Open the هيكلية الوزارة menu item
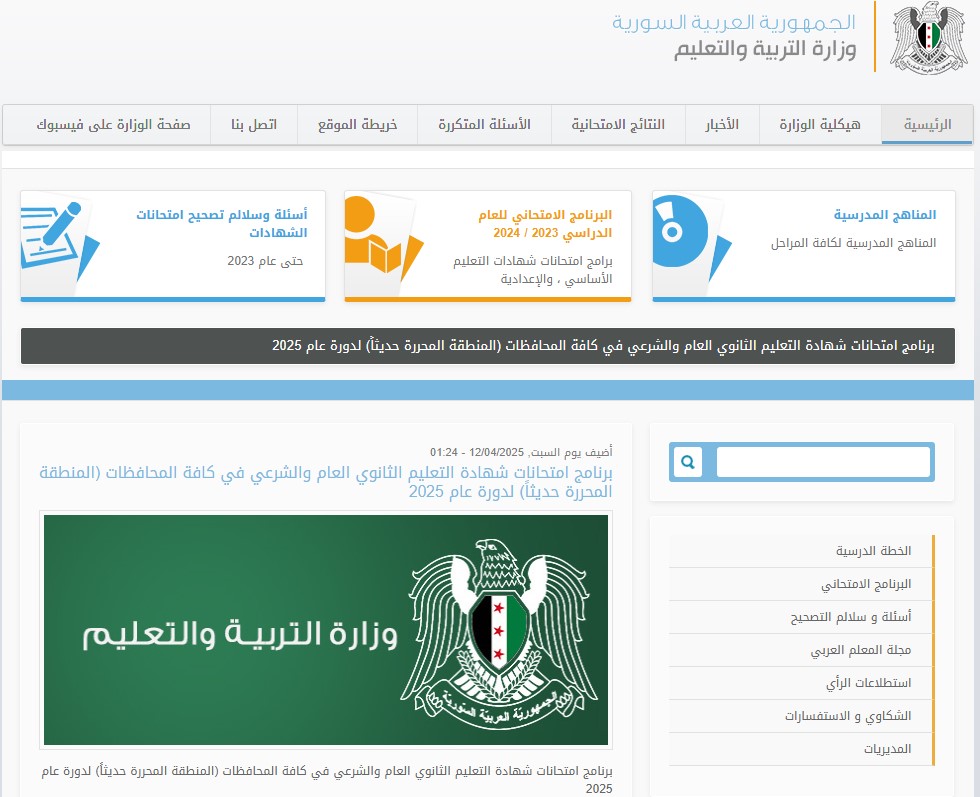Screen dimensions: 980x797 point(820,124)
